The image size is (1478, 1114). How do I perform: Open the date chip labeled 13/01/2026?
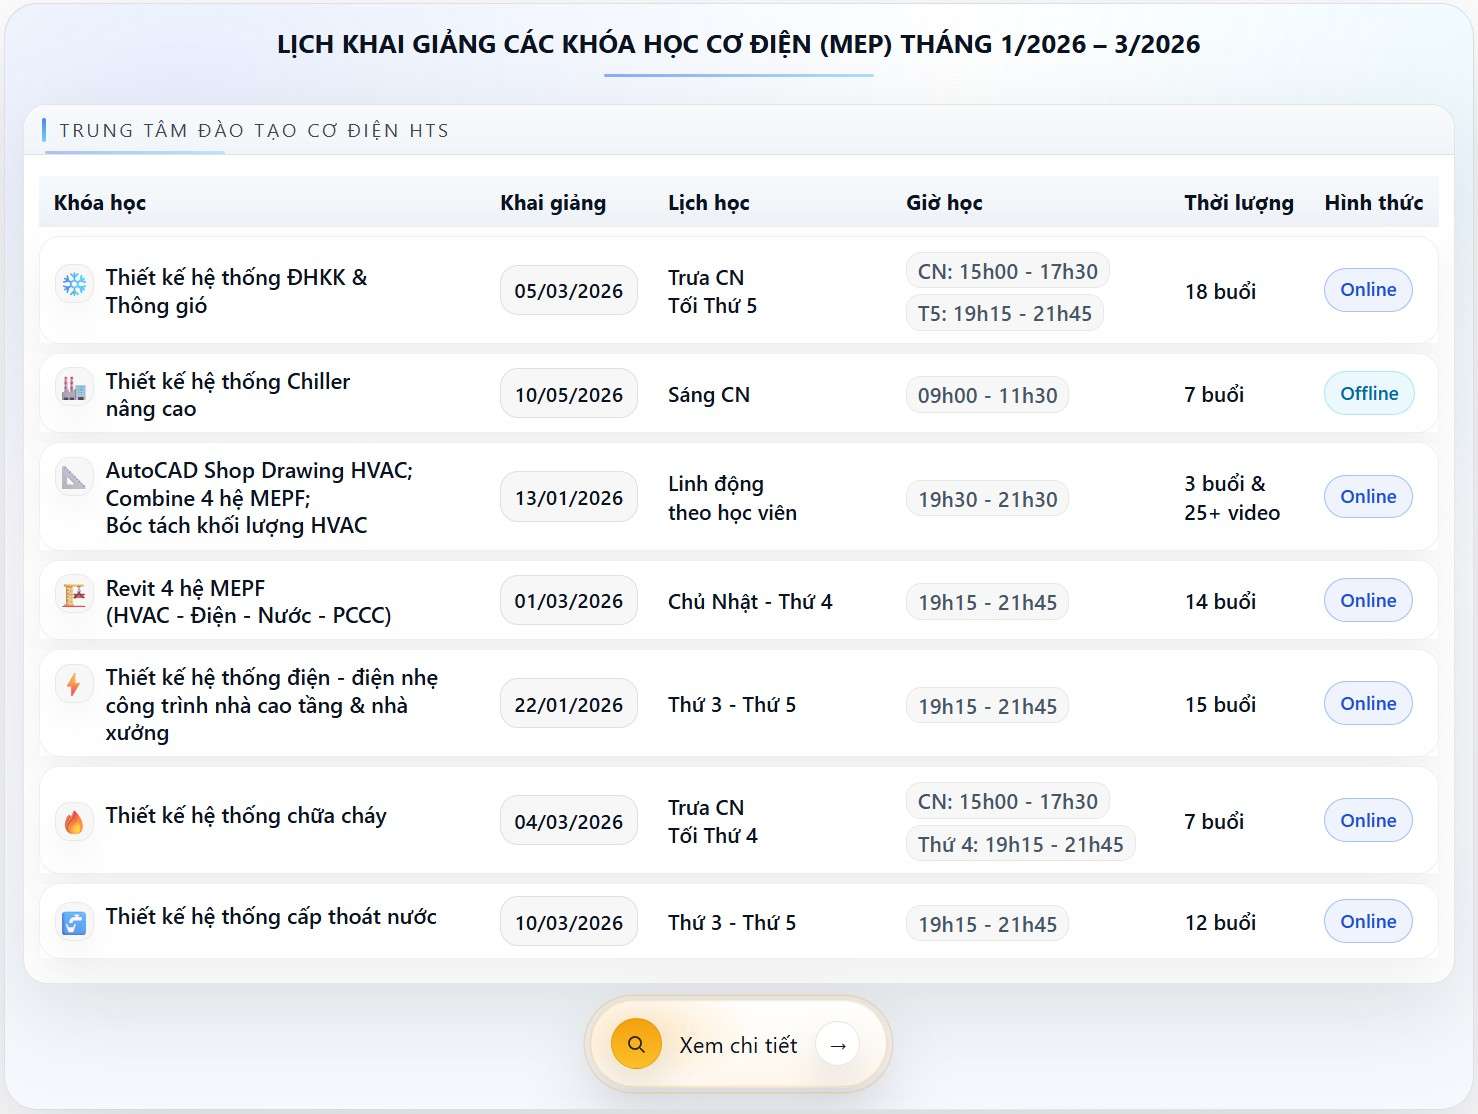click(568, 497)
